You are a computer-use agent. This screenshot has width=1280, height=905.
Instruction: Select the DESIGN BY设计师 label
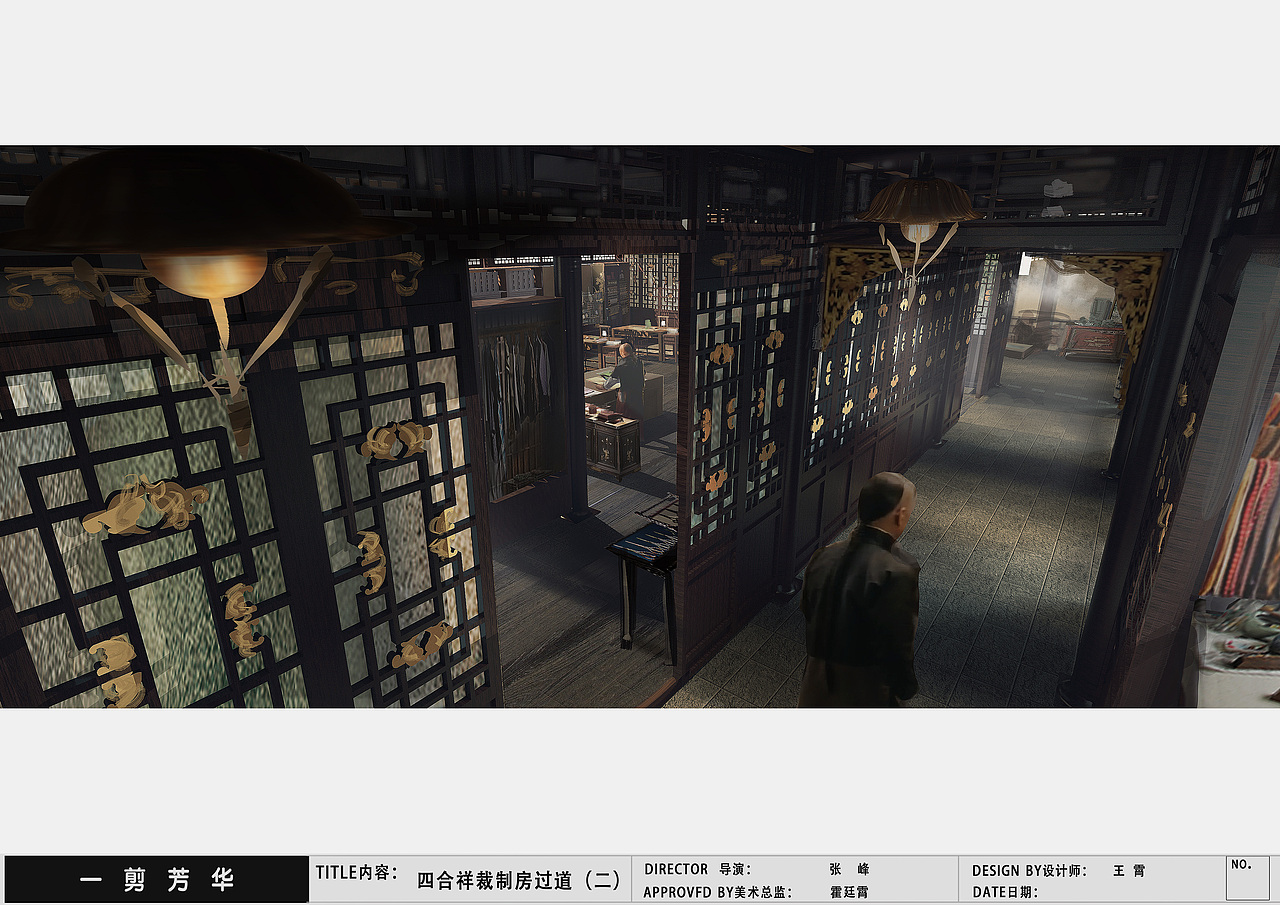click(1030, 871)
